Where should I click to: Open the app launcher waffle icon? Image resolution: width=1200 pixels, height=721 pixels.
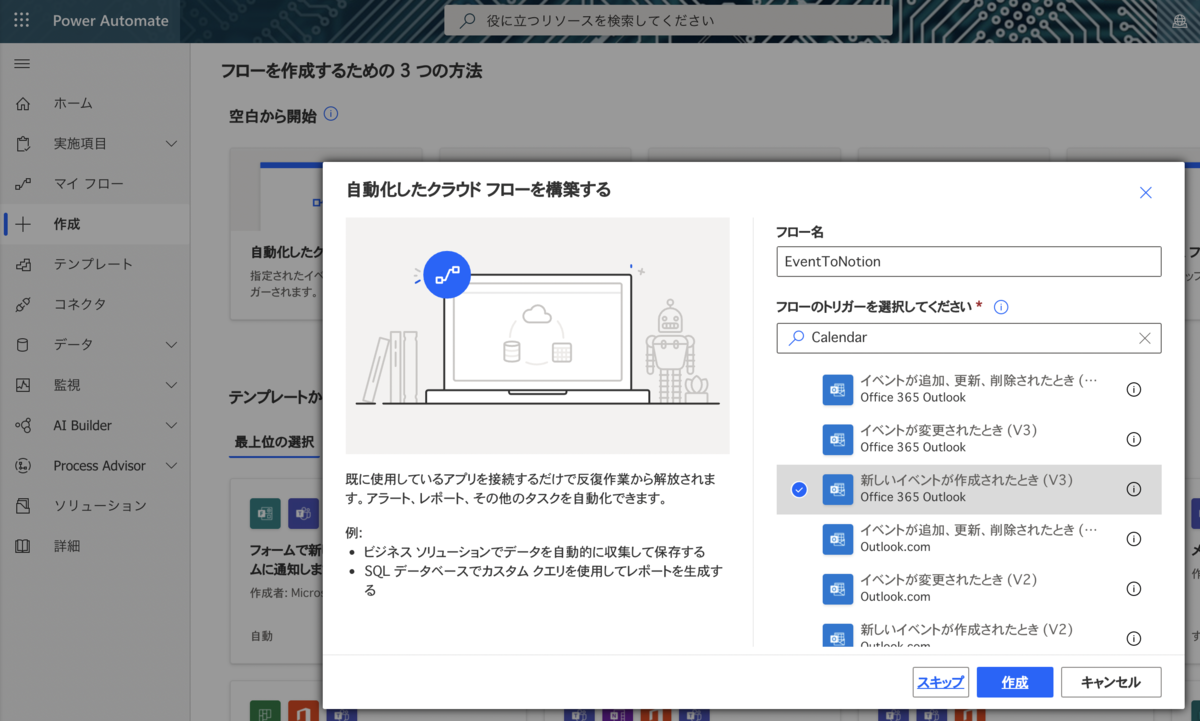pyautogui.click(x=22, y=20)
